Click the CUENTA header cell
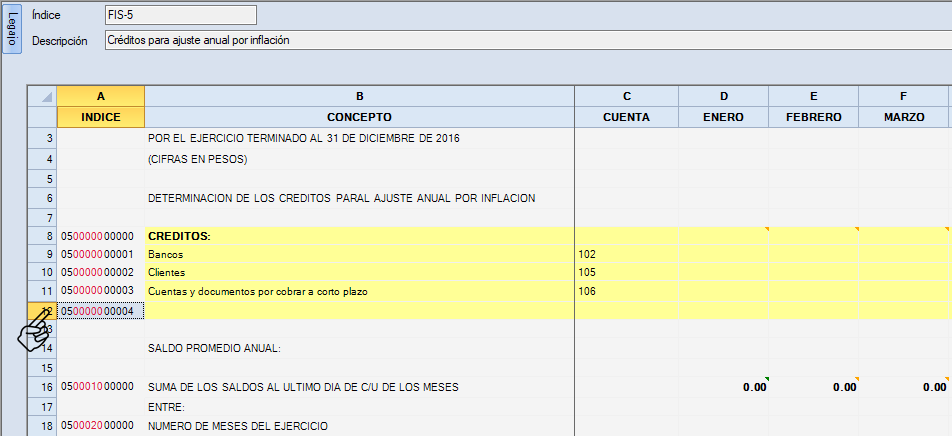This screenshot has height=436, width=952. (626, 117)
